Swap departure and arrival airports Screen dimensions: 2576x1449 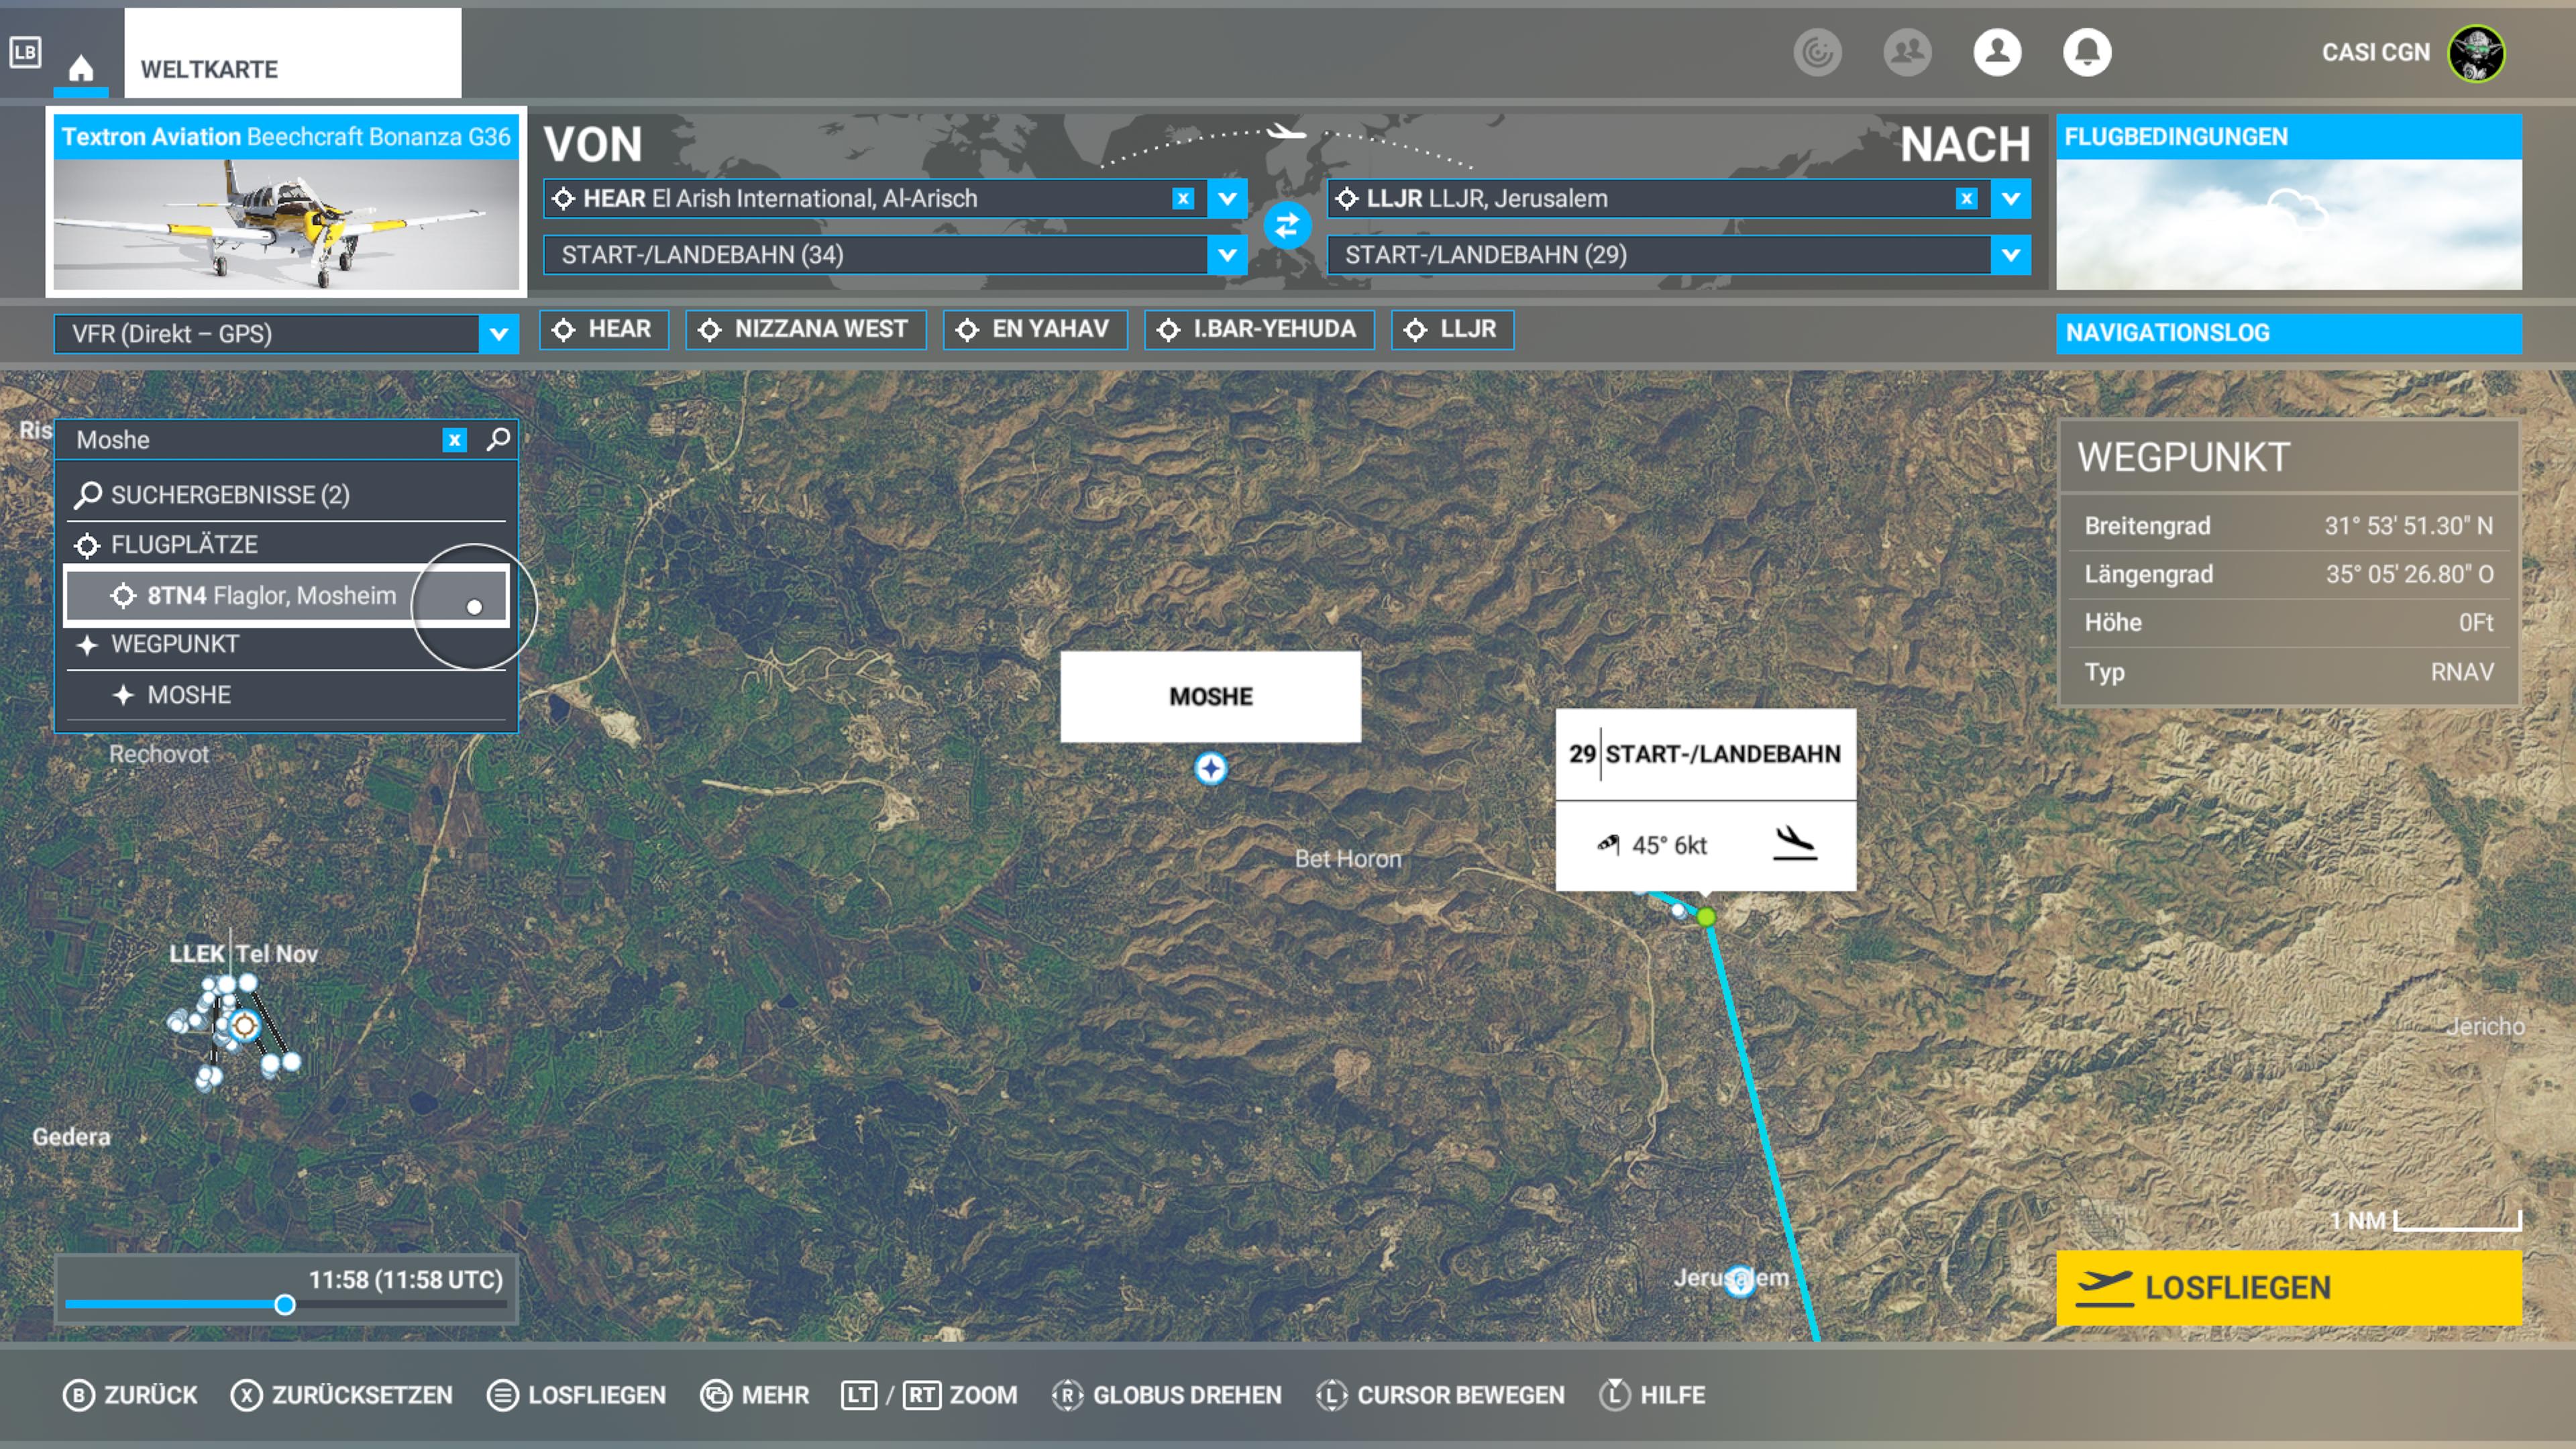(1287, 225)
